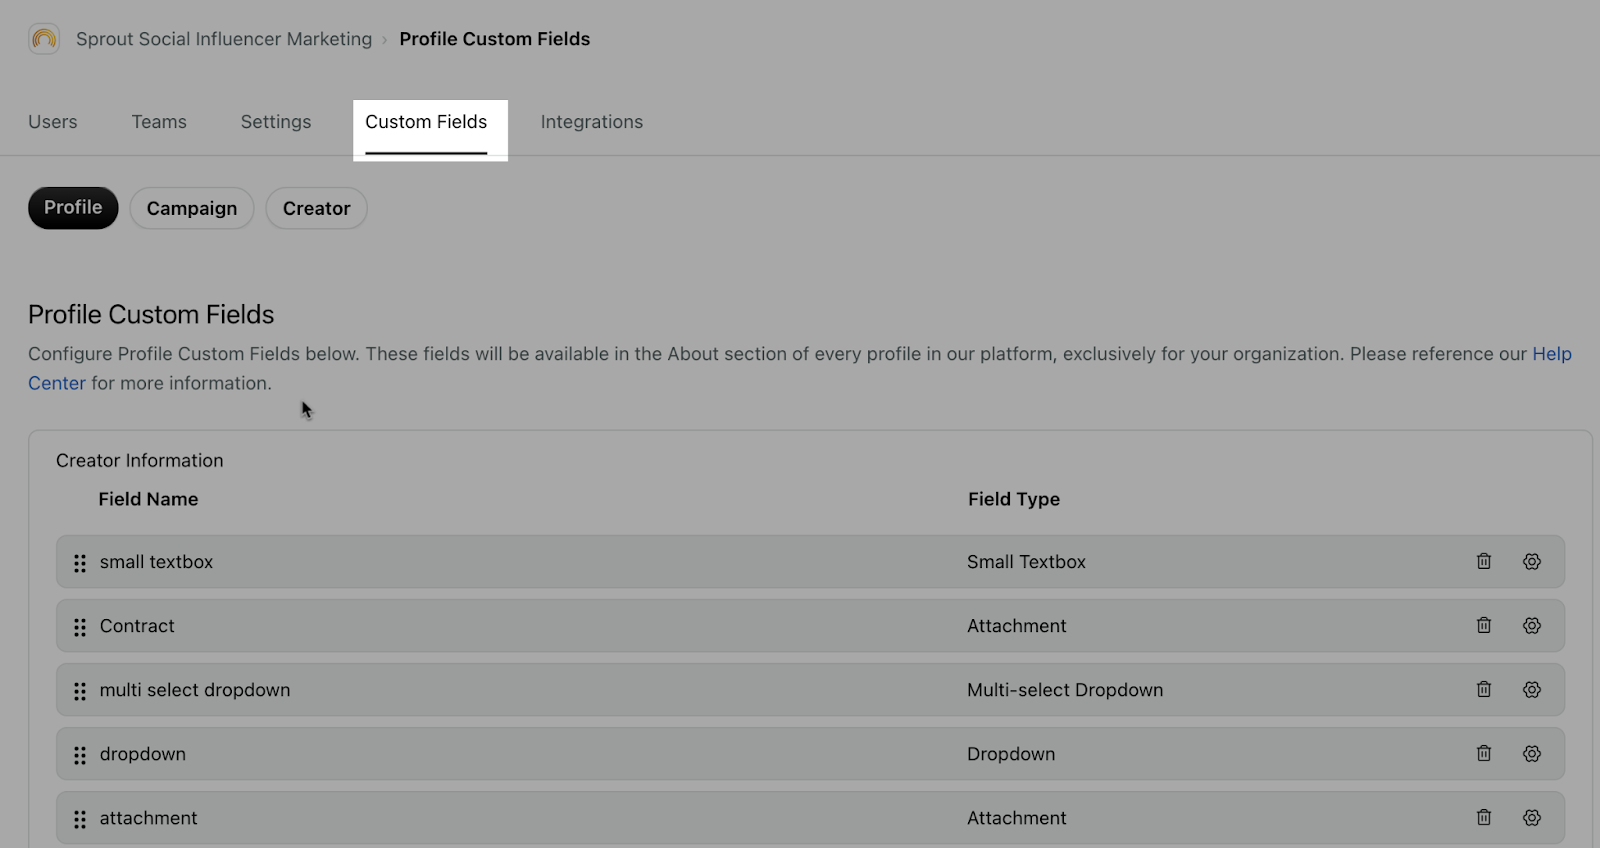Open gear settings for dropdown field
1600x848 pixels.
[1532, 753]
